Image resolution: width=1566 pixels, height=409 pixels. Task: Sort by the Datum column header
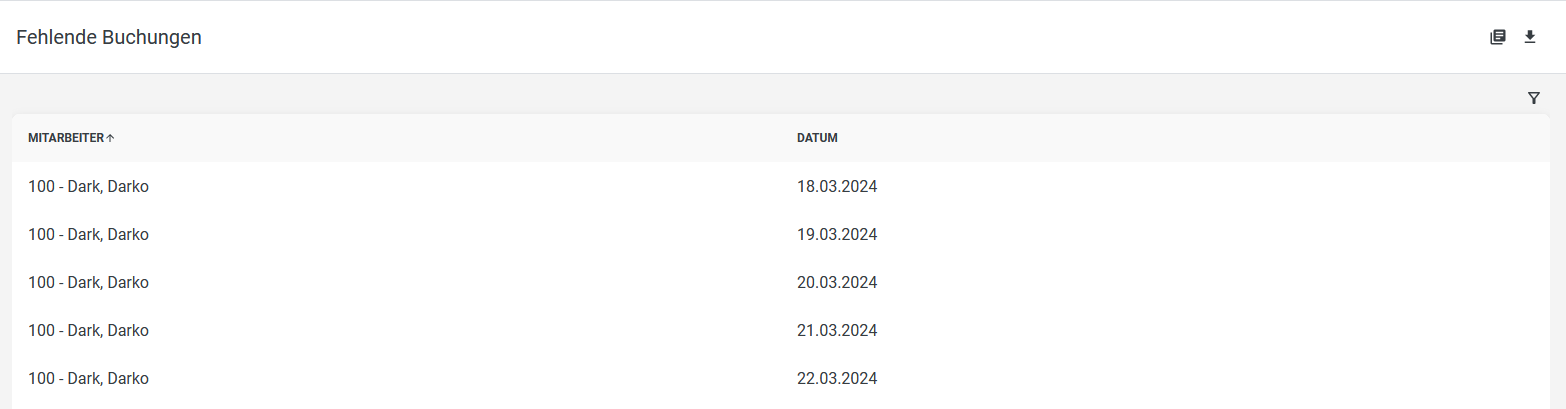817,138
